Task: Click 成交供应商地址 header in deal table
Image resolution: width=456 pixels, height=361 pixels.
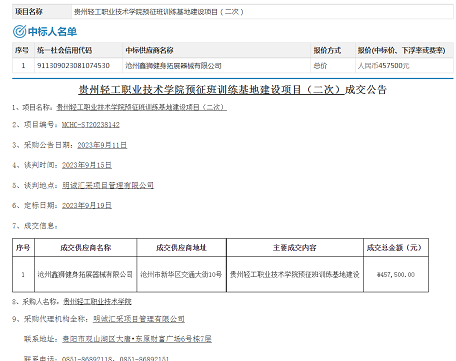Action: tap(181, 247)
